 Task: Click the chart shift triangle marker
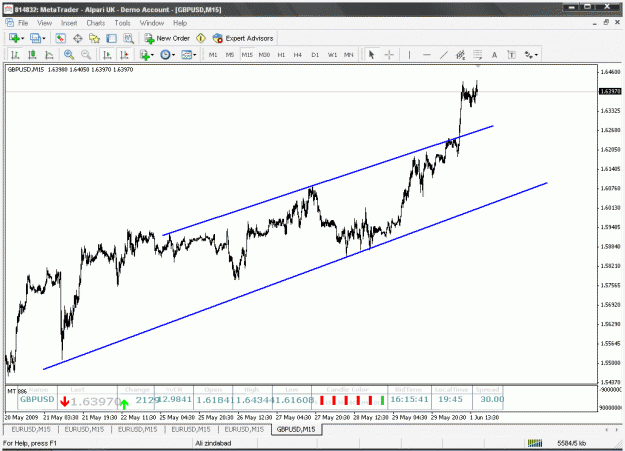(478, 66)
